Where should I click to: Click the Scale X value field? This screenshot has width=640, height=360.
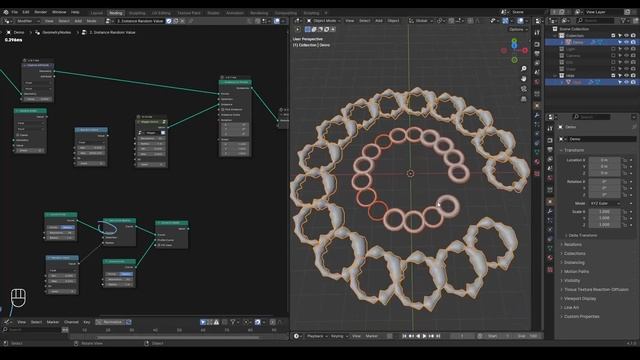point(604,212)
